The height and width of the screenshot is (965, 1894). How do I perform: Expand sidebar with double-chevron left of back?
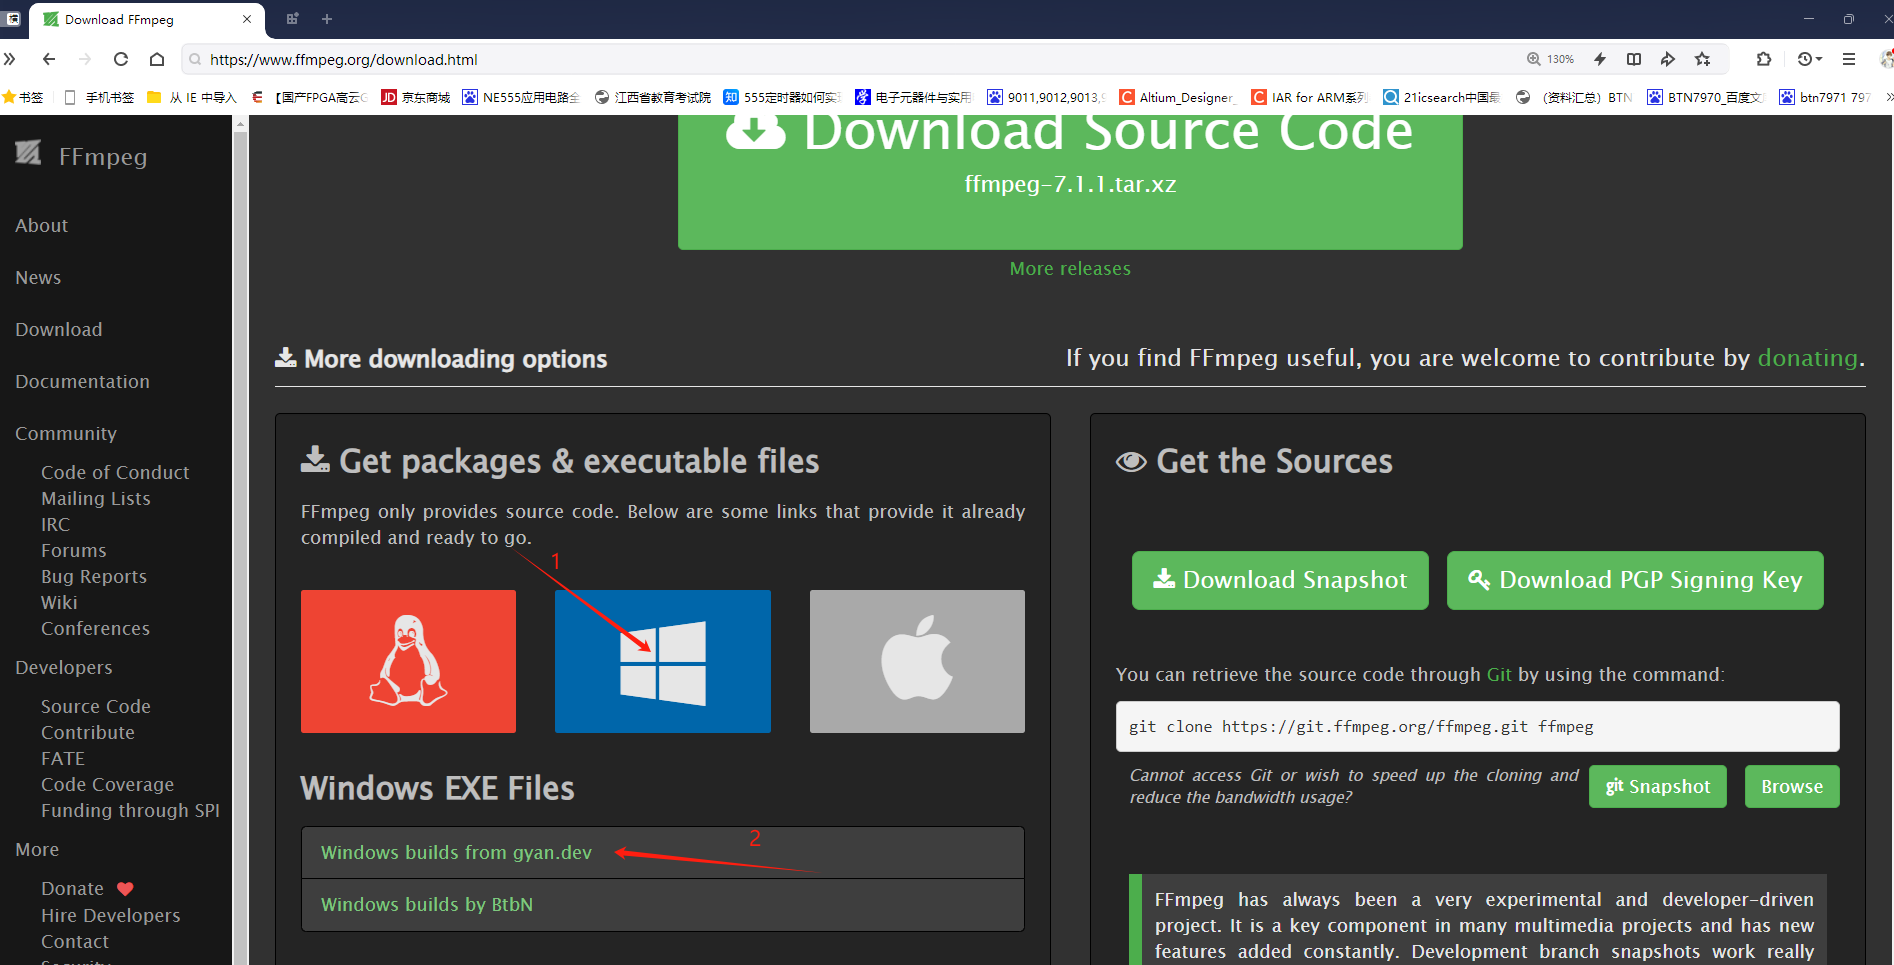pyautogui.click(x=10, y=59)
